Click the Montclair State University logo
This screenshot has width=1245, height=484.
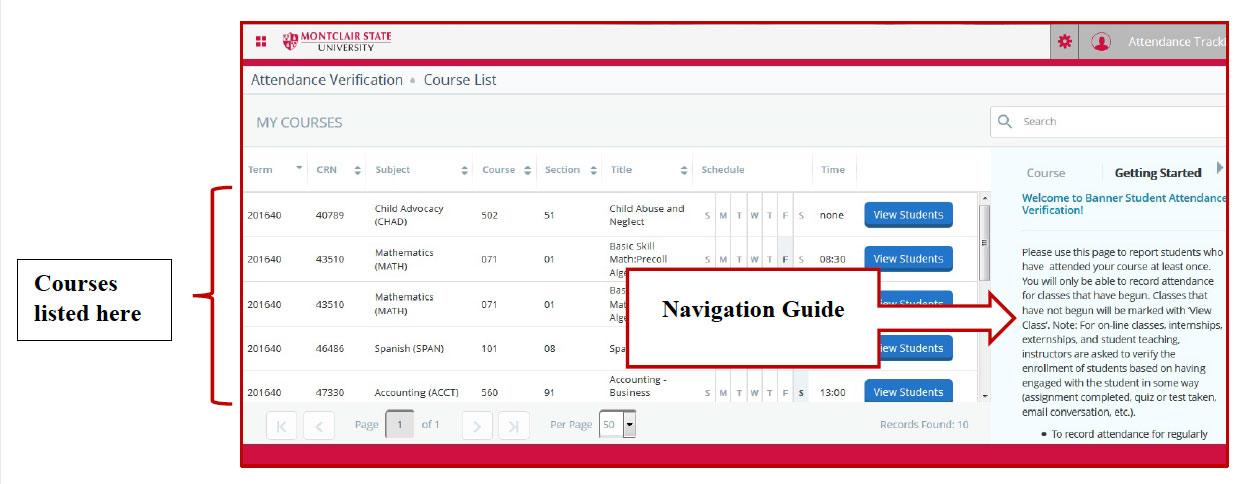click(337, 41)
